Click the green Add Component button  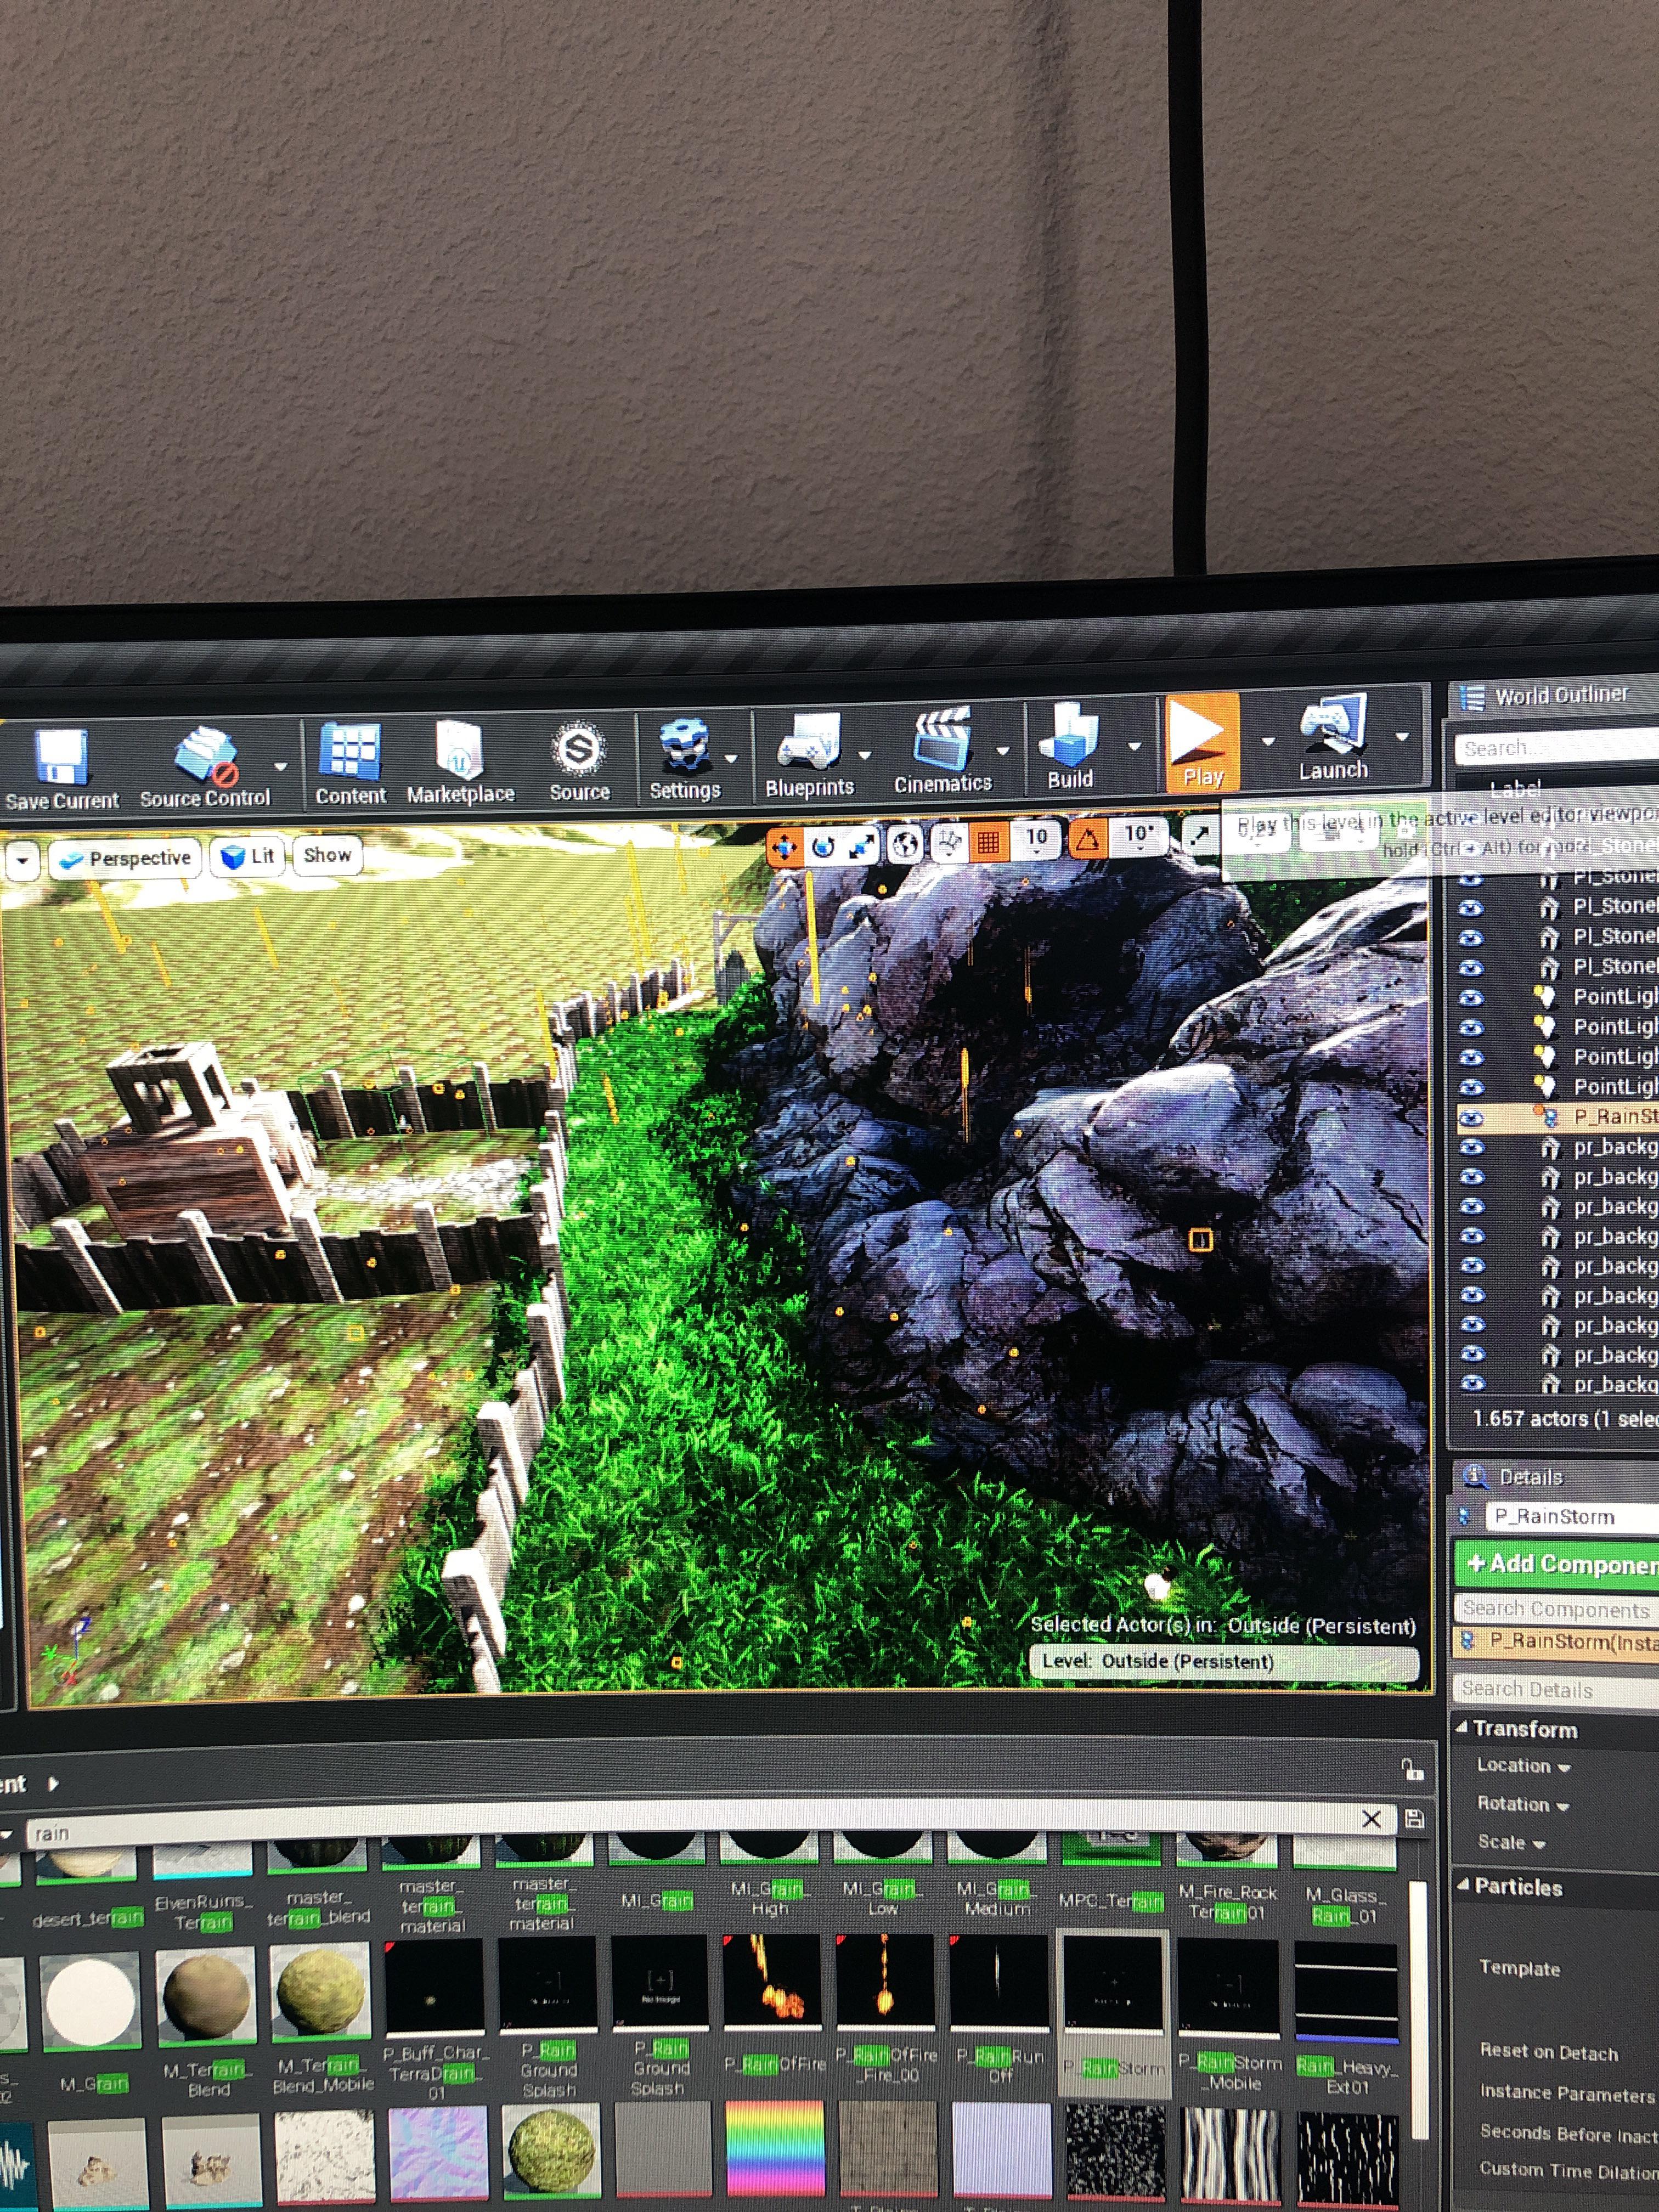(x=1556, y=1563)
